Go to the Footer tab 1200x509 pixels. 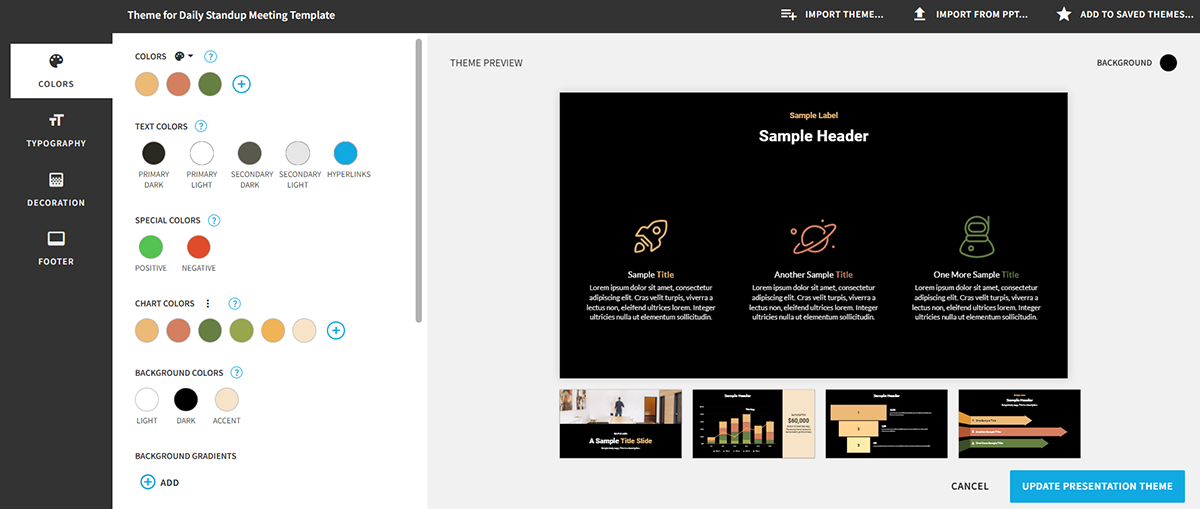(56, 247)
